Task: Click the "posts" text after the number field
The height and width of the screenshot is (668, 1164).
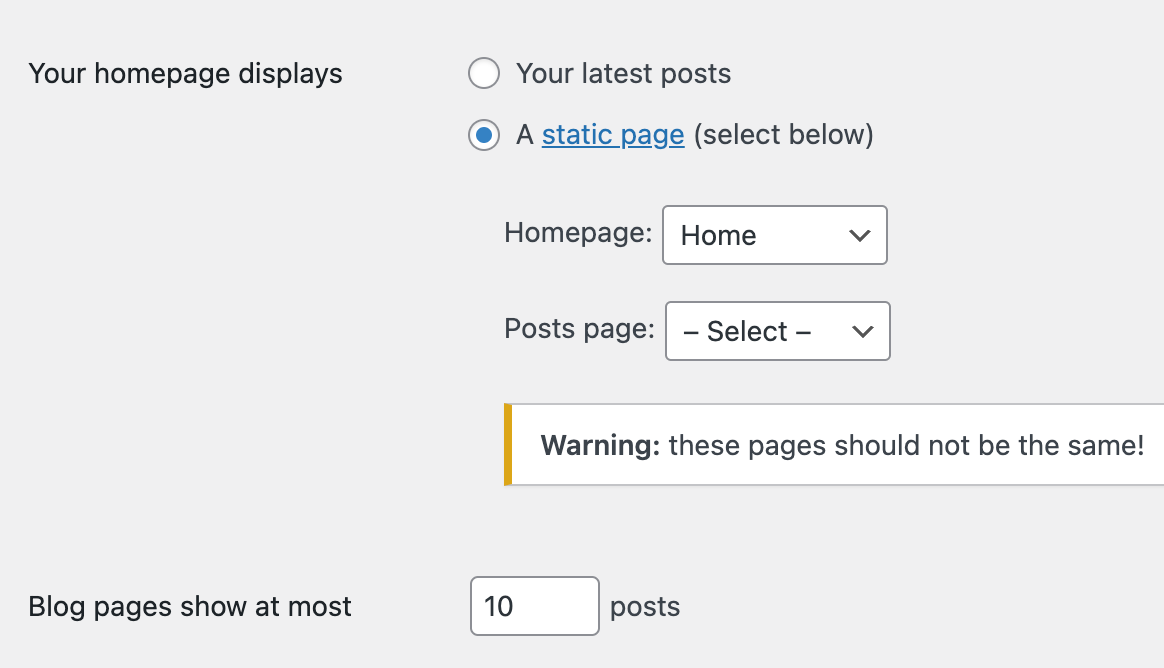Action: pos(645,607)
